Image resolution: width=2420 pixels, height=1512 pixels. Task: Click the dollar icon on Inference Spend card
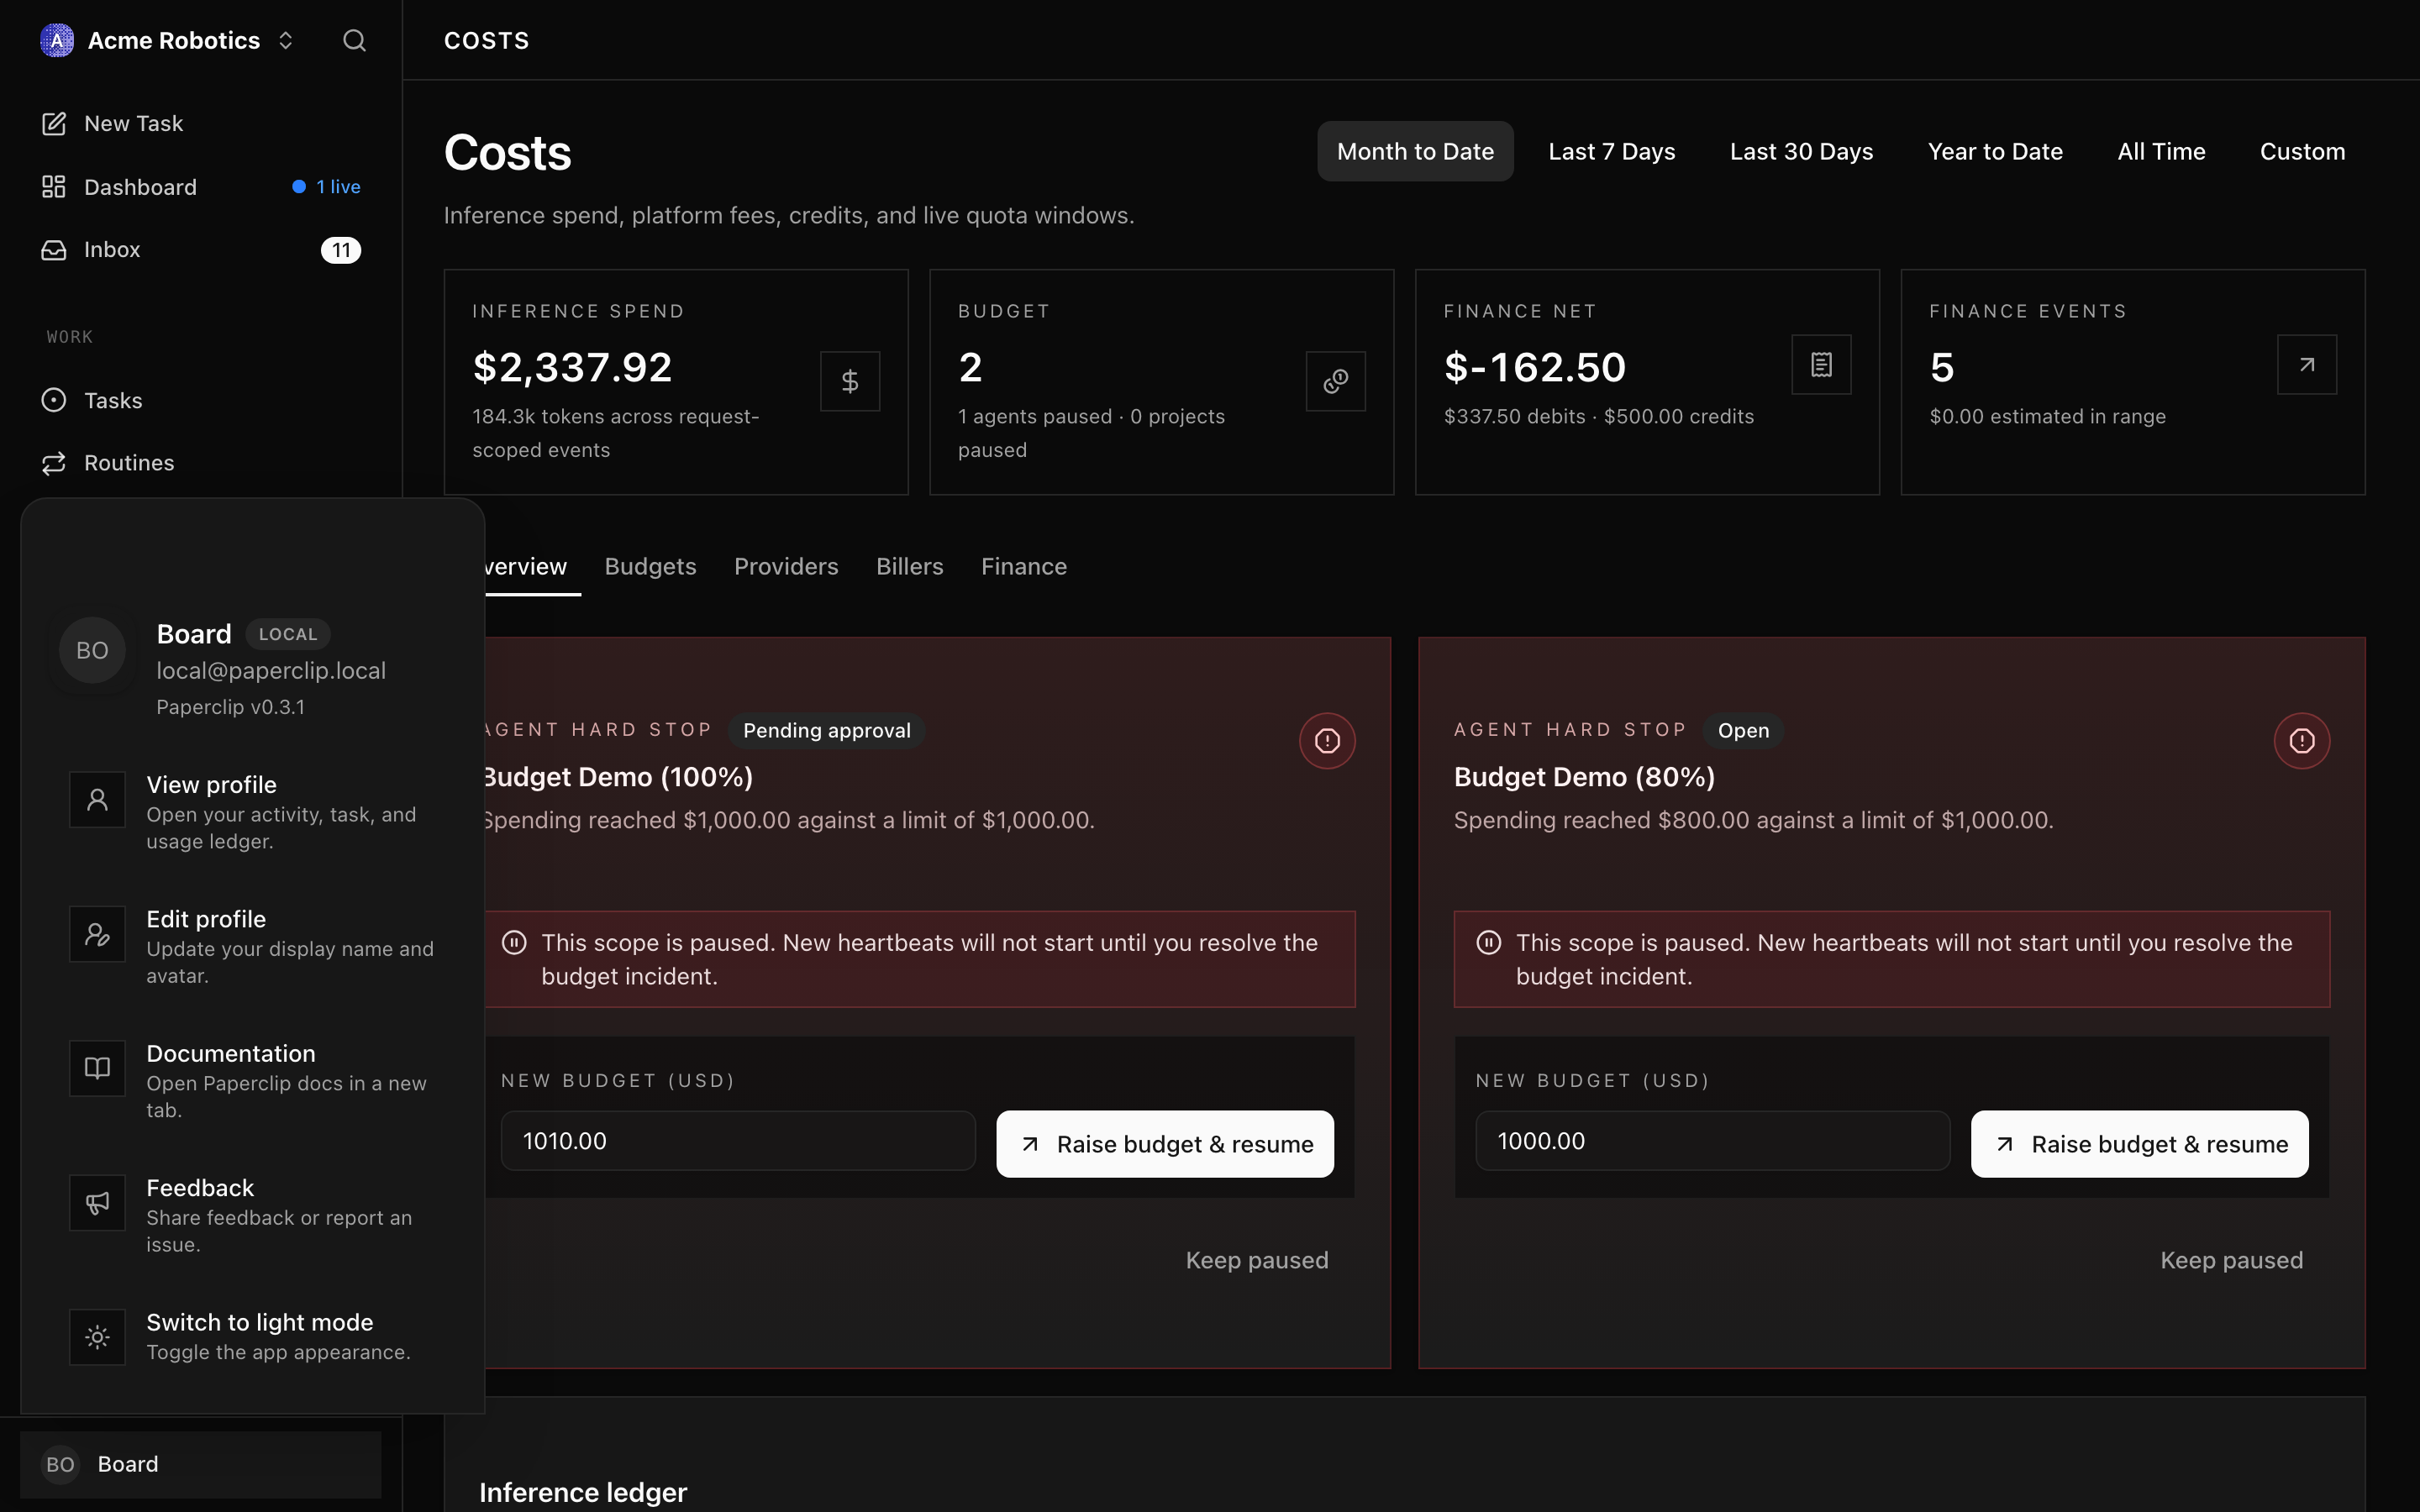tap(850, 381)
